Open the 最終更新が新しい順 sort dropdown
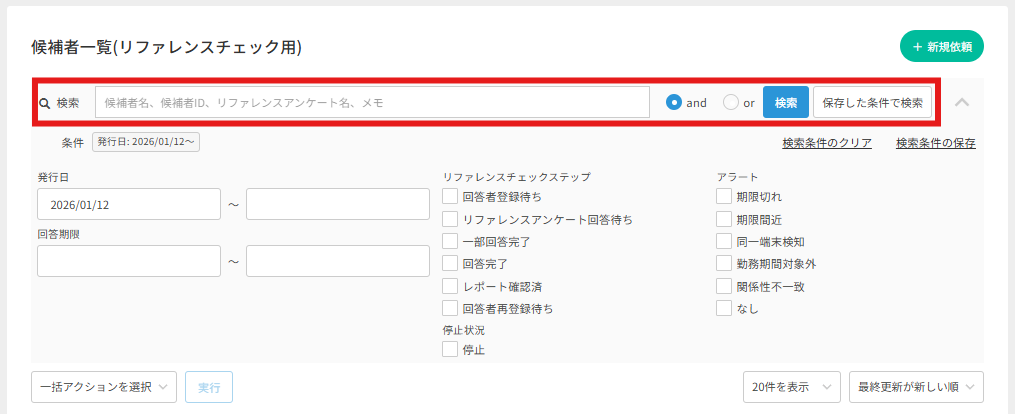1015x414 pixels. pos(915,387)
